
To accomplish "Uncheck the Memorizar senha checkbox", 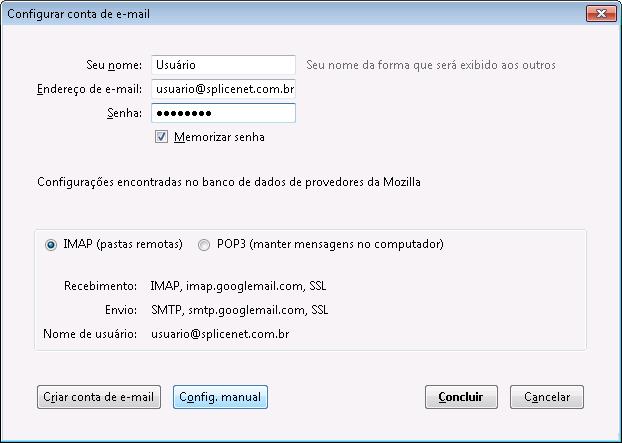I will 161,137.
